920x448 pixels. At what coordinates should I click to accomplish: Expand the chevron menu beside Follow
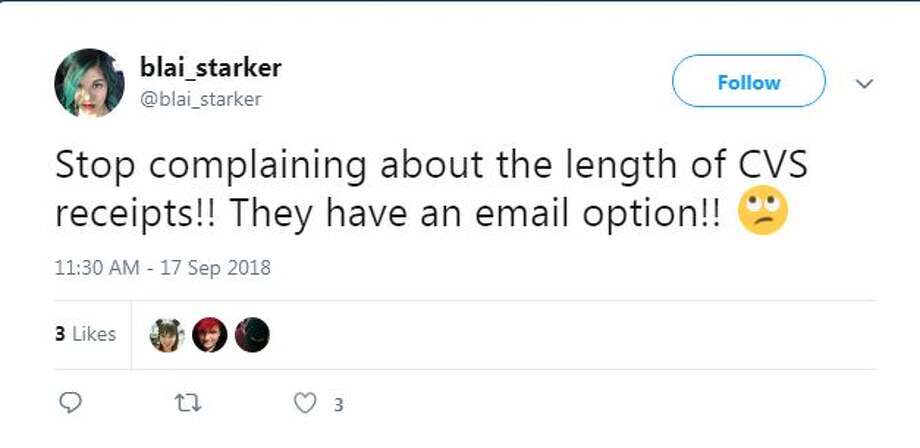coord(864,84)
